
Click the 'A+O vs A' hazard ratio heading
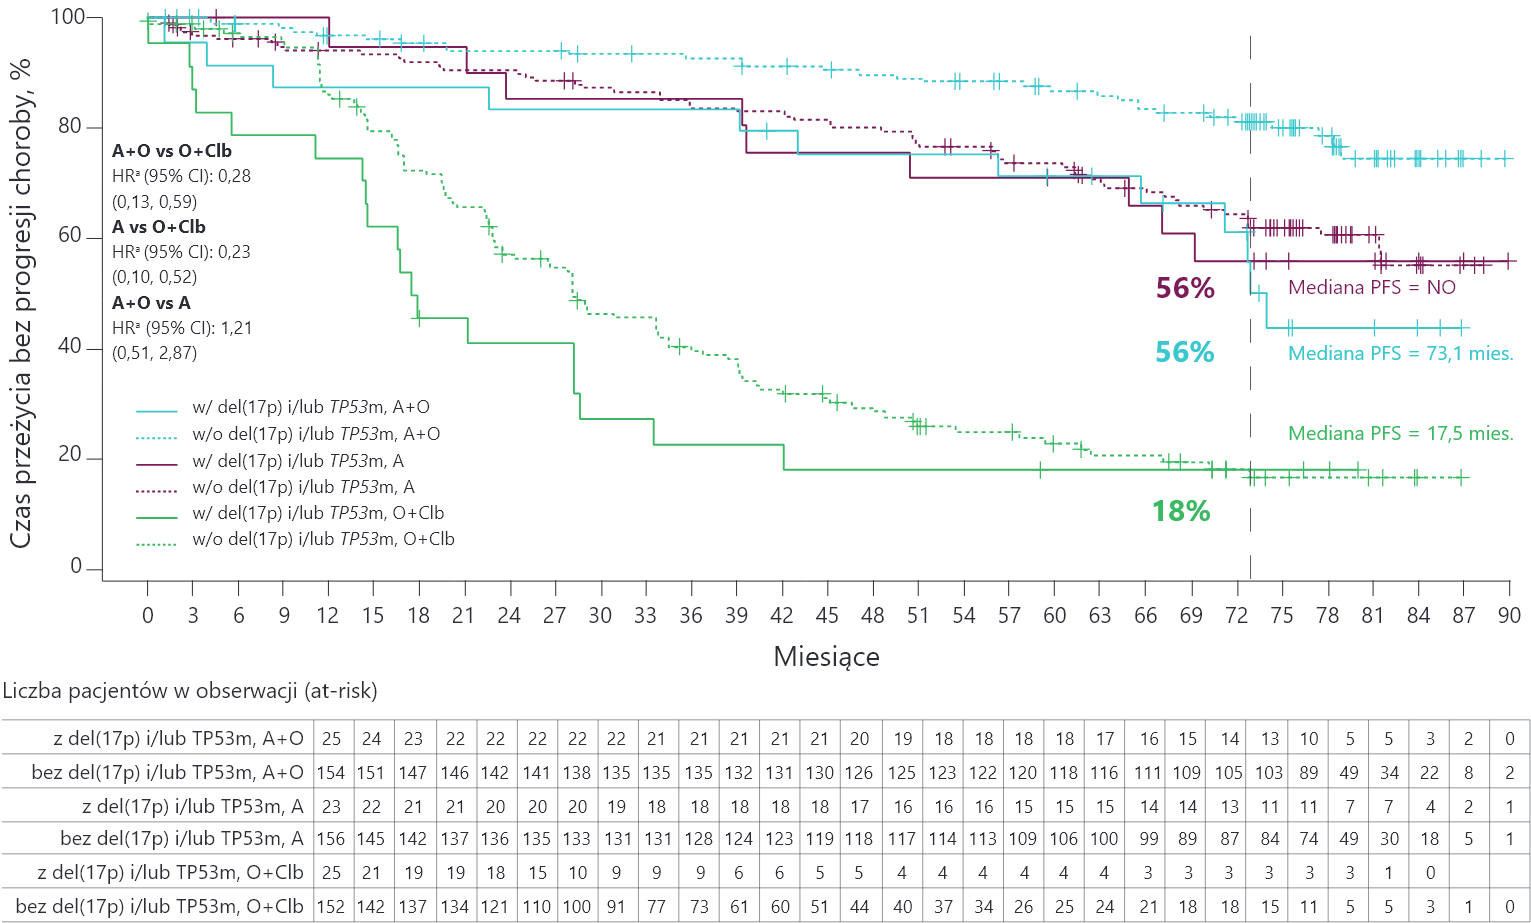(151, 302)
